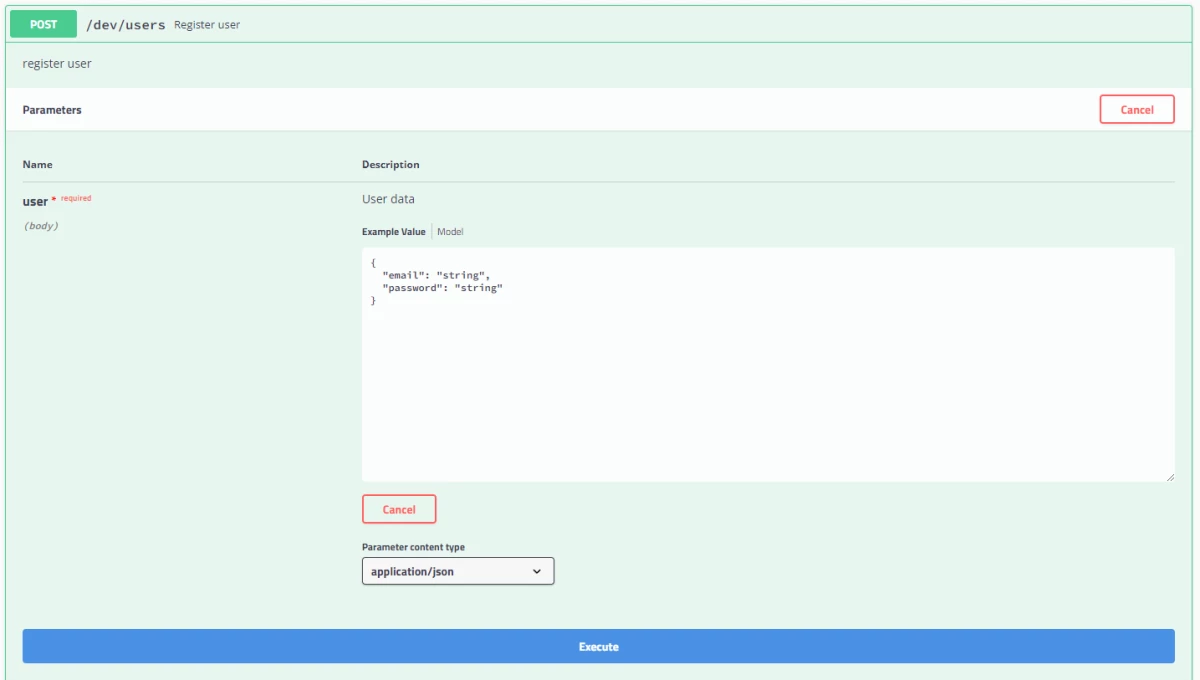This screenshot has height=680, width=1200.
Task: Collapse the /dev/users endpoint path
Action: coord(126,25)
